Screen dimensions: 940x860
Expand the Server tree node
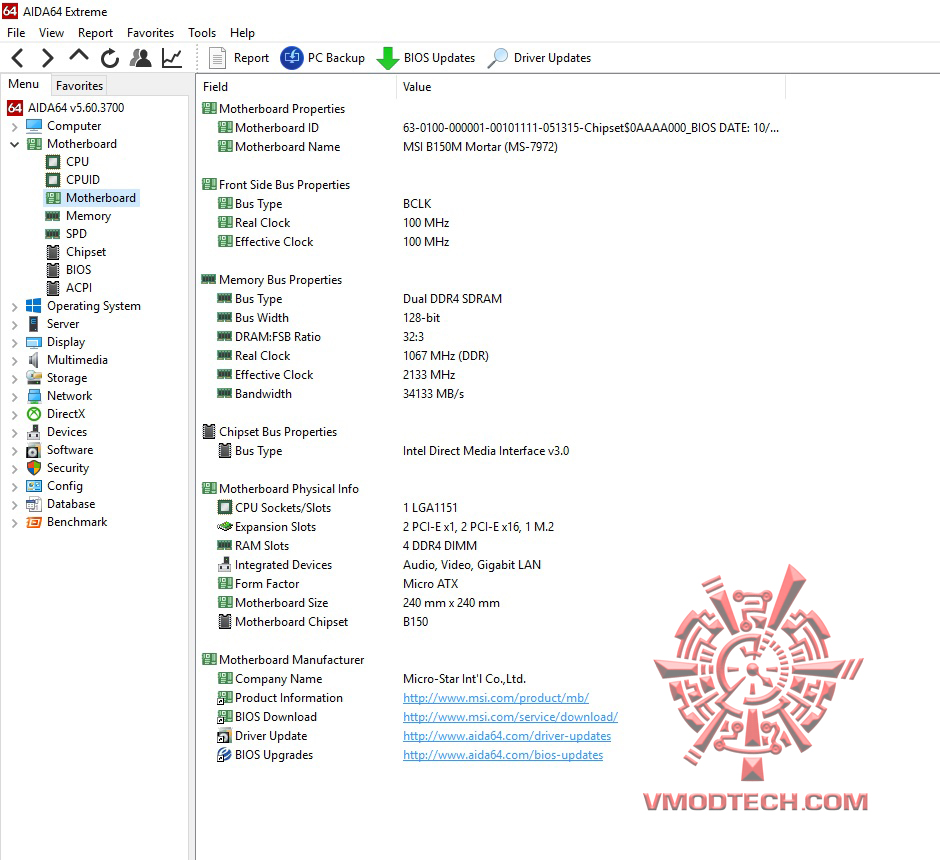click(14, 325)
